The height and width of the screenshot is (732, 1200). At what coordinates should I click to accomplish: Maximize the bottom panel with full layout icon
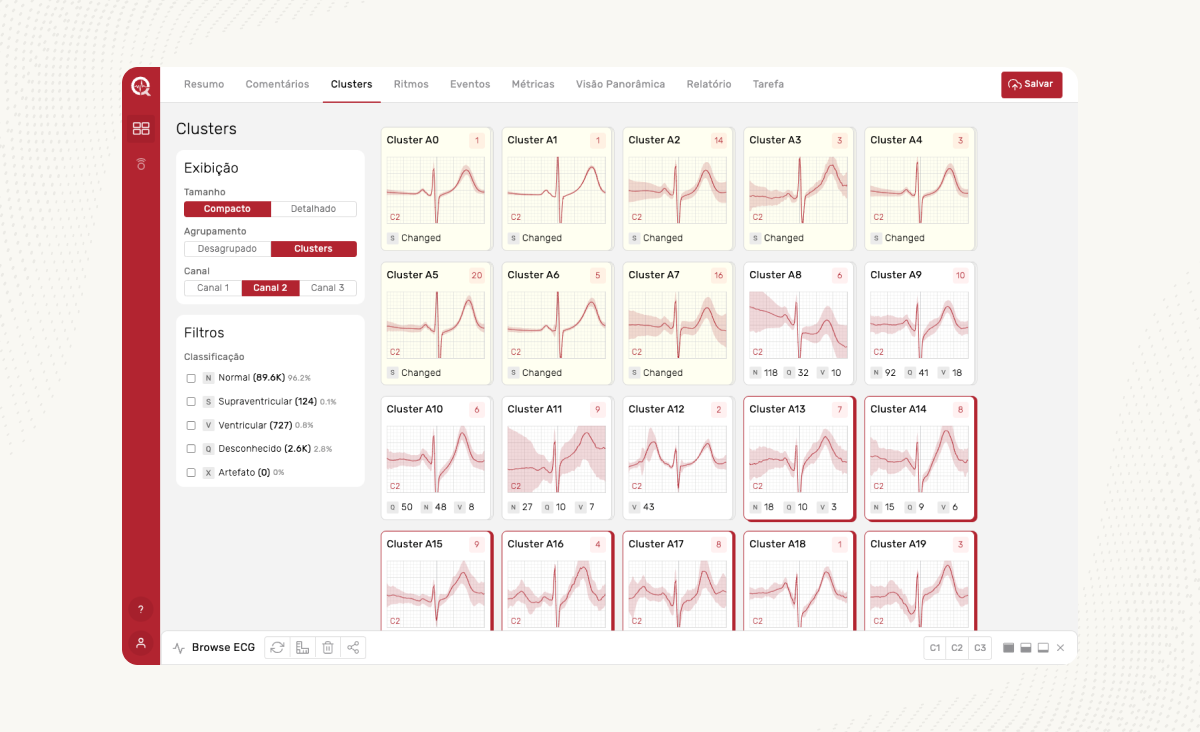click(1009, 648)
